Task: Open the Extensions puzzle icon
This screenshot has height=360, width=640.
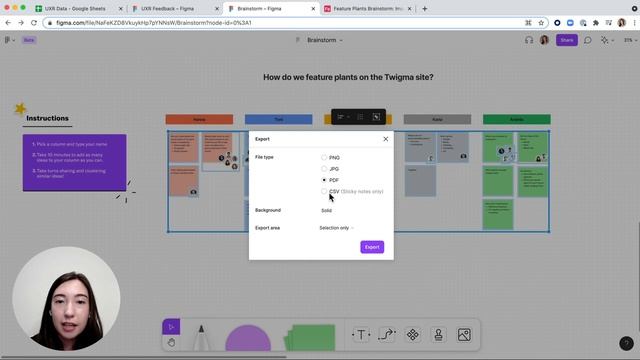Action: 596,23
